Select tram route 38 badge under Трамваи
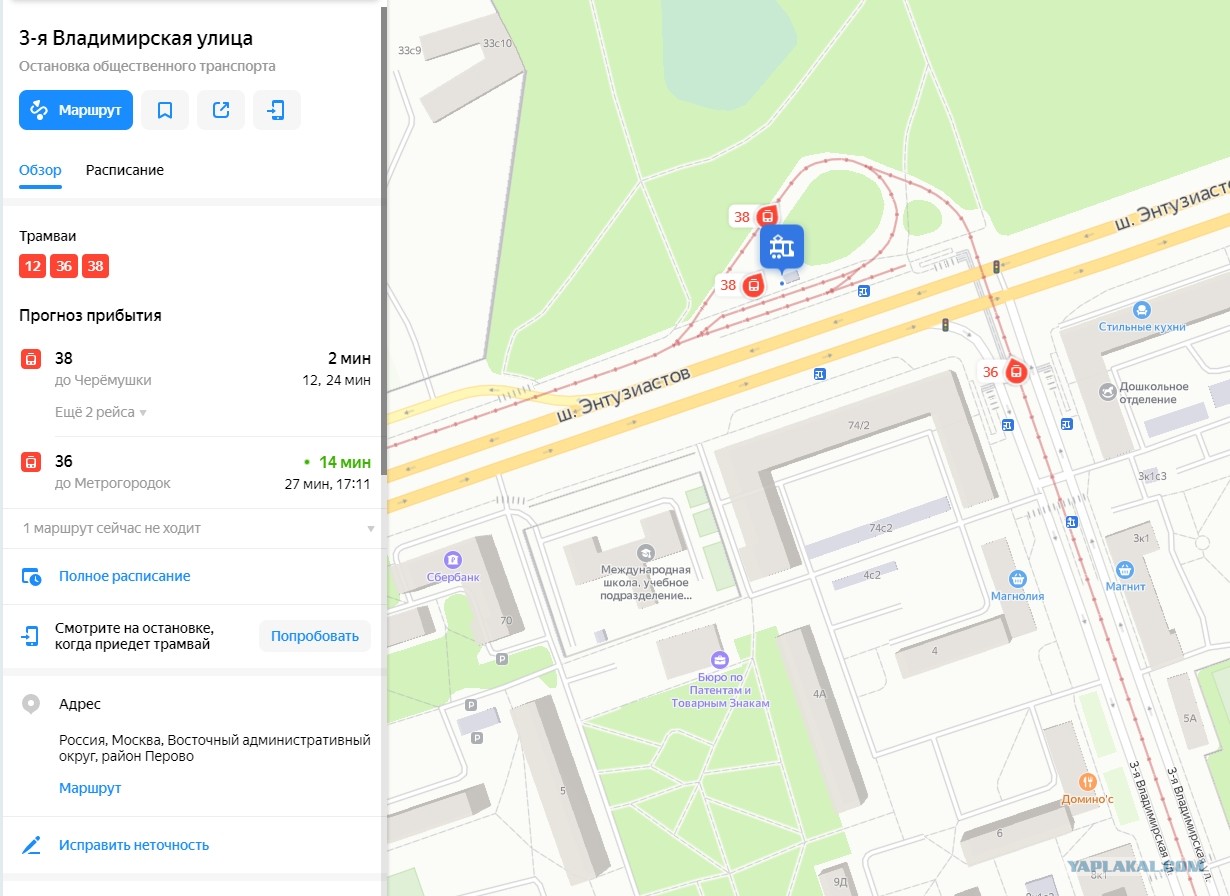The image size is (1230, 896). (95, 266)
